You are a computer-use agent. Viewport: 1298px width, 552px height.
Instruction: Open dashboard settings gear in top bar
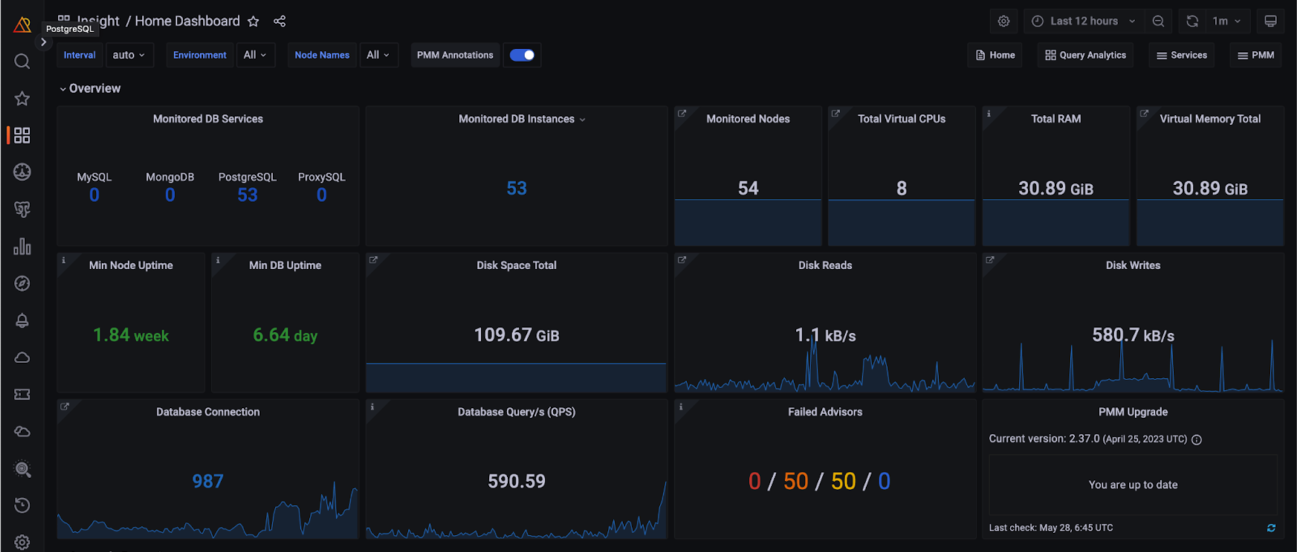click(x=1004, y=21)
